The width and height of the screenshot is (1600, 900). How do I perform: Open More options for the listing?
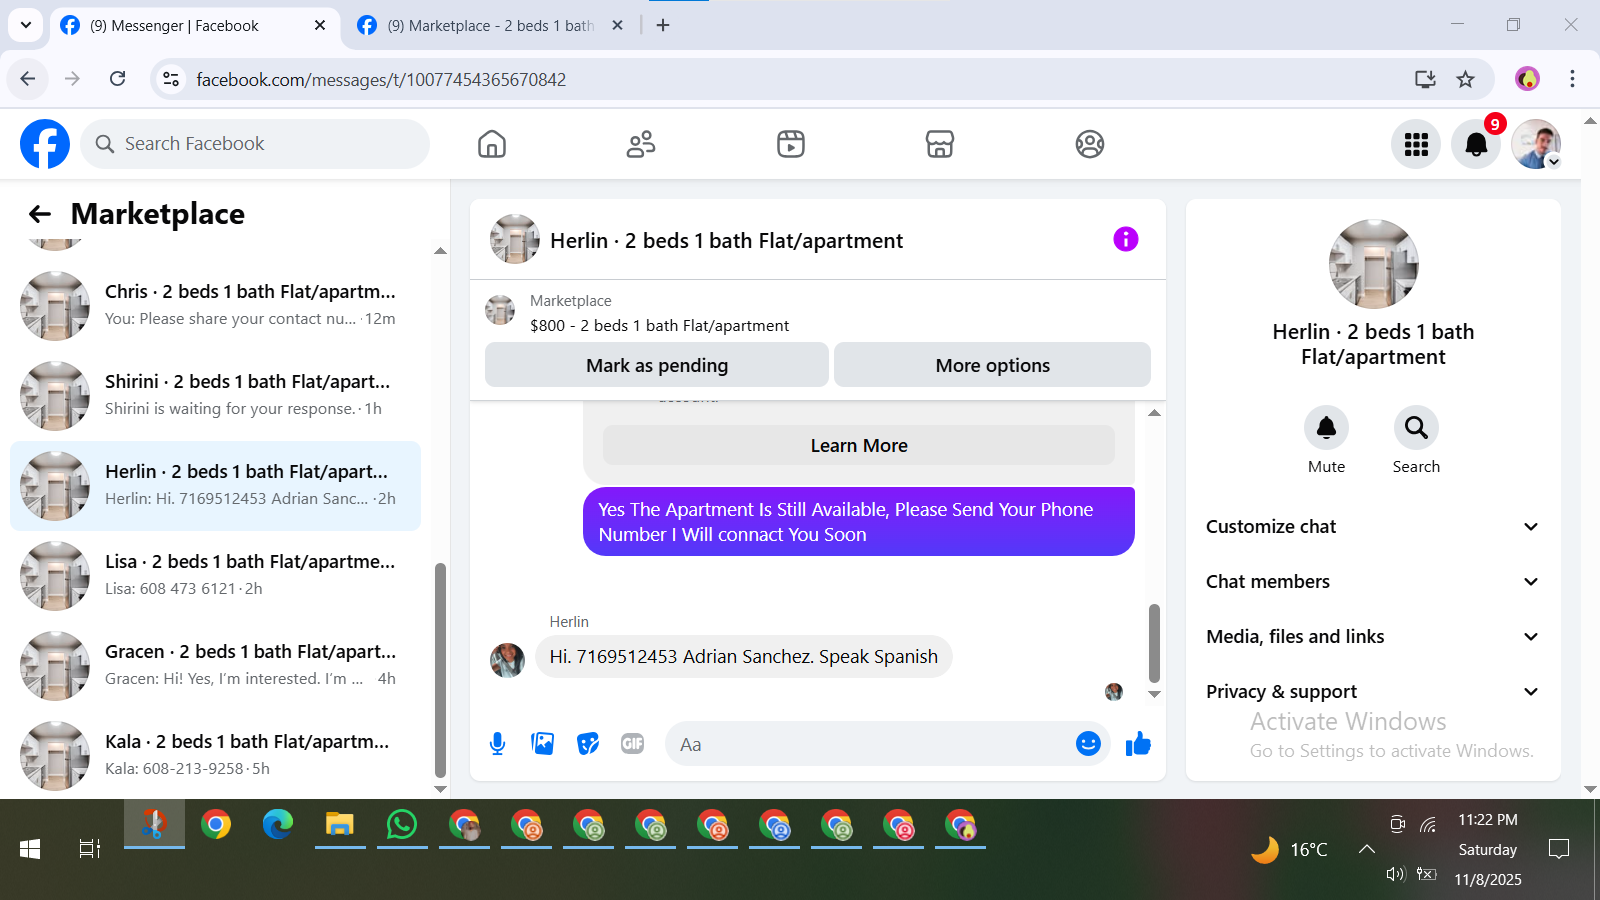[992, 365]
